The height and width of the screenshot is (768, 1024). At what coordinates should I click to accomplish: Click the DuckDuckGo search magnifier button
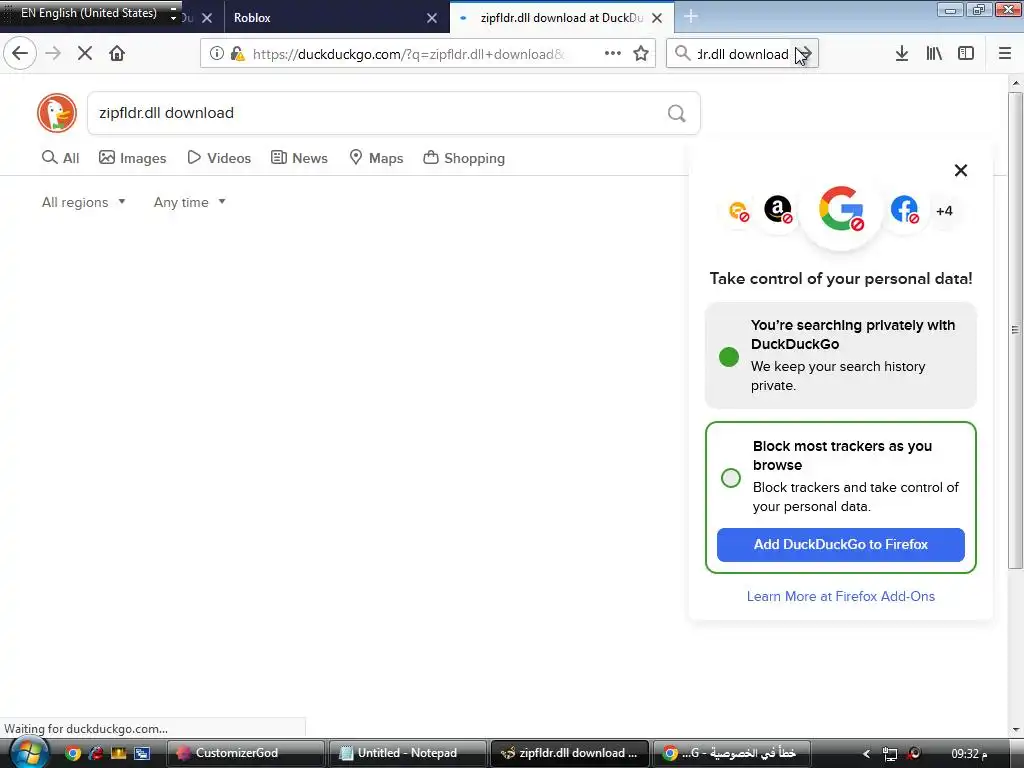point(677,114)
